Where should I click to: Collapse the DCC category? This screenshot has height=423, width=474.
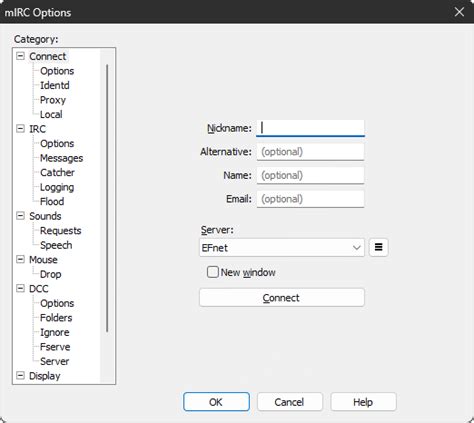(x=20, y=288)
